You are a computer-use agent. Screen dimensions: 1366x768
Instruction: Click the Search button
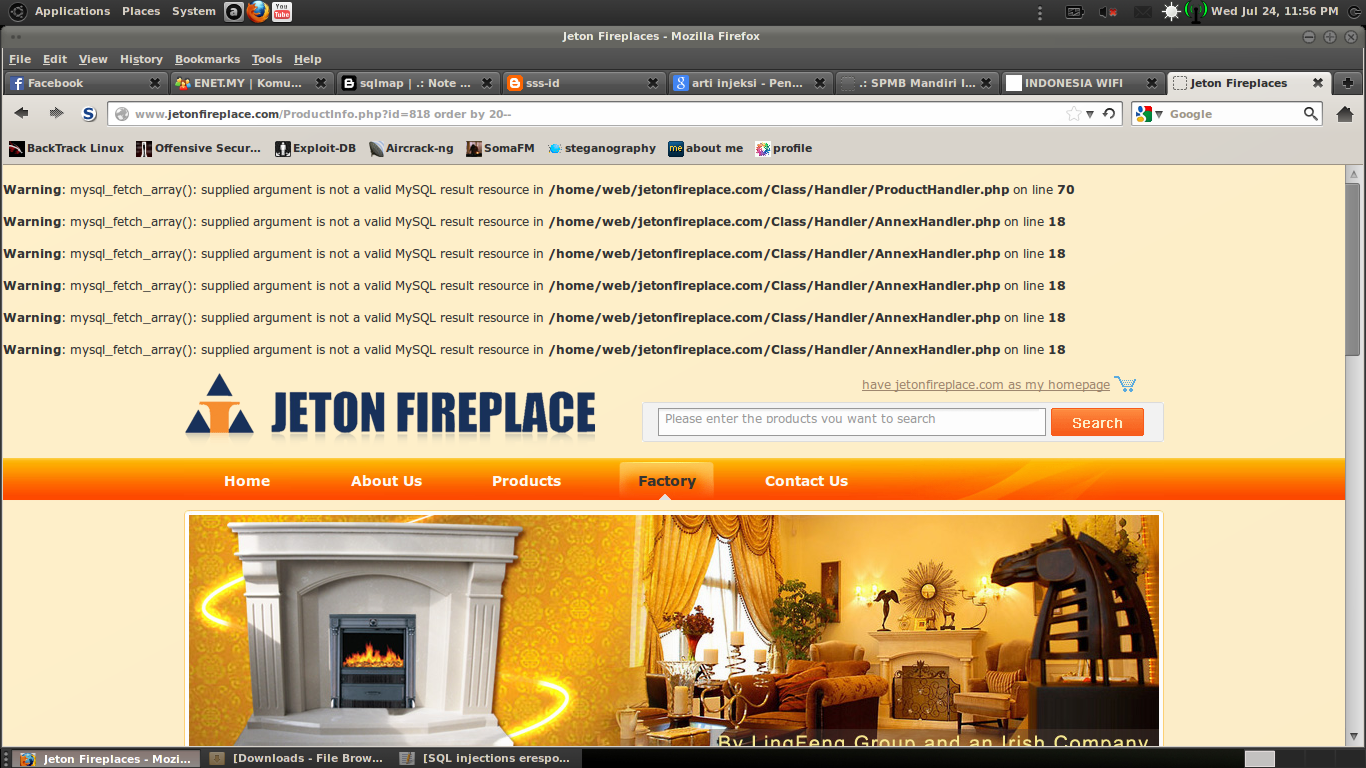pos(1097,421)
